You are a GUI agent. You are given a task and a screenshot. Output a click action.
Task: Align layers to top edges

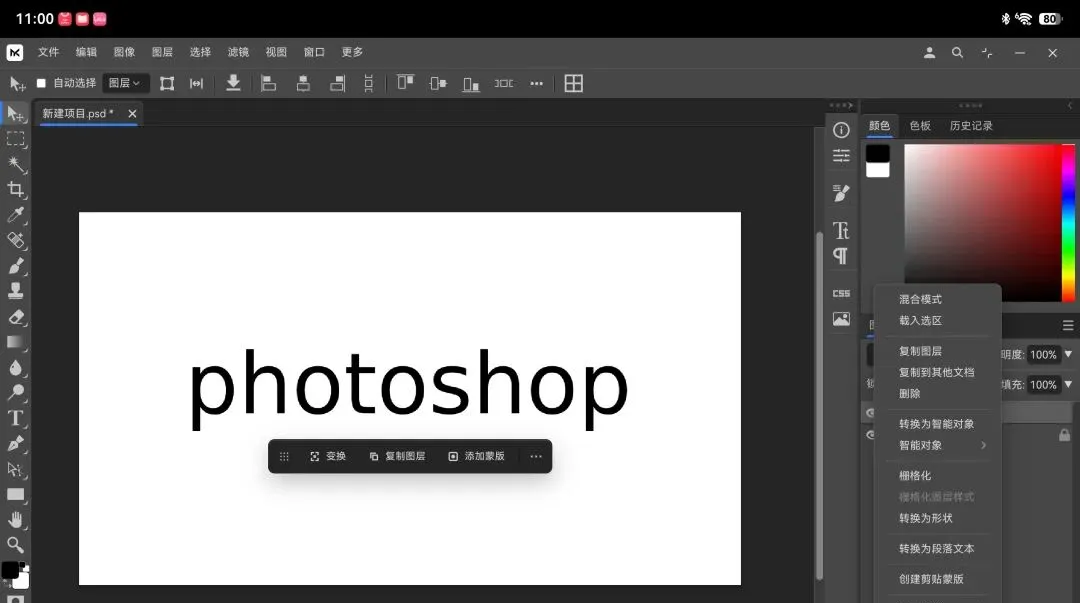click(405, 83)
